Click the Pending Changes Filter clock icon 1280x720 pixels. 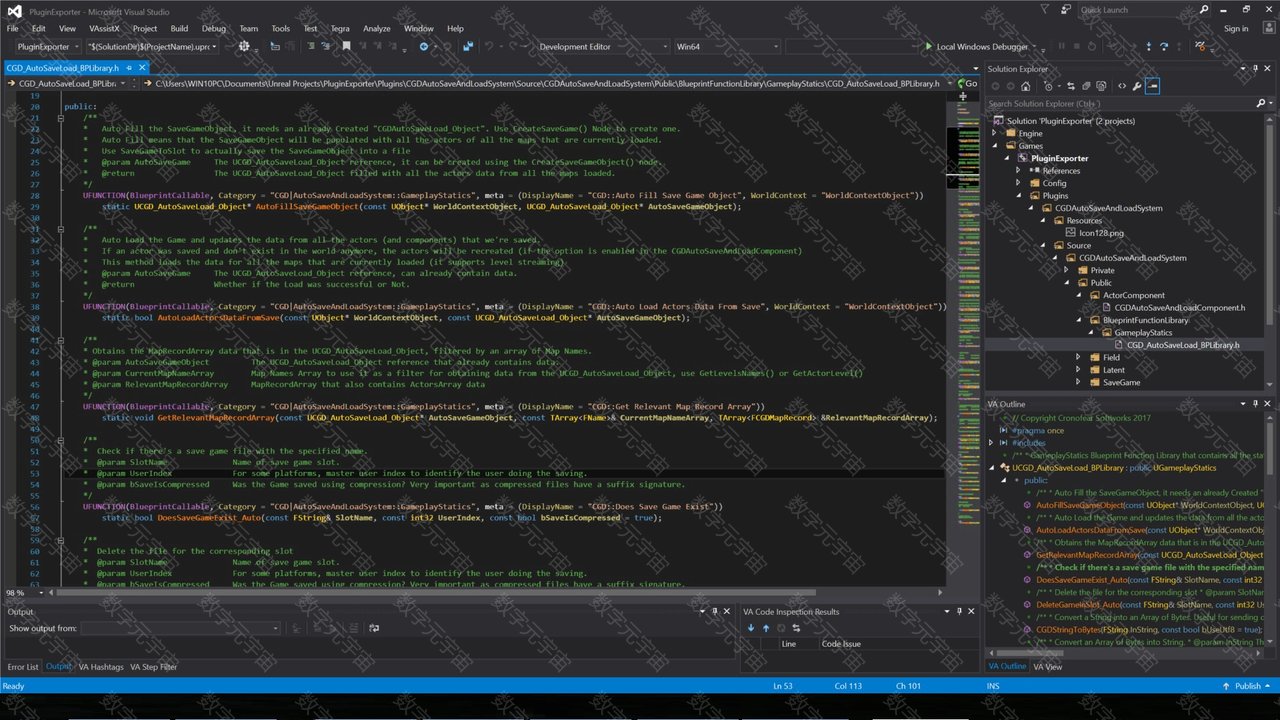(x=1047, y=86)
